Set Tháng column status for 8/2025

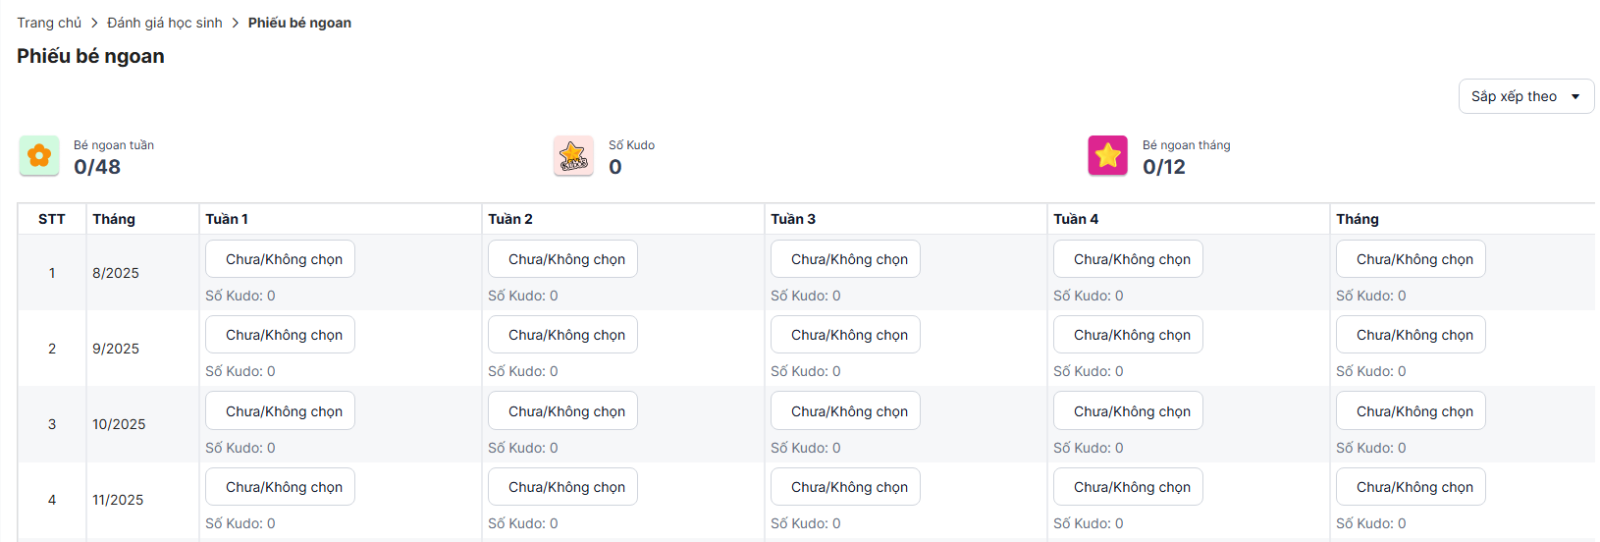tap(1410, 259)
